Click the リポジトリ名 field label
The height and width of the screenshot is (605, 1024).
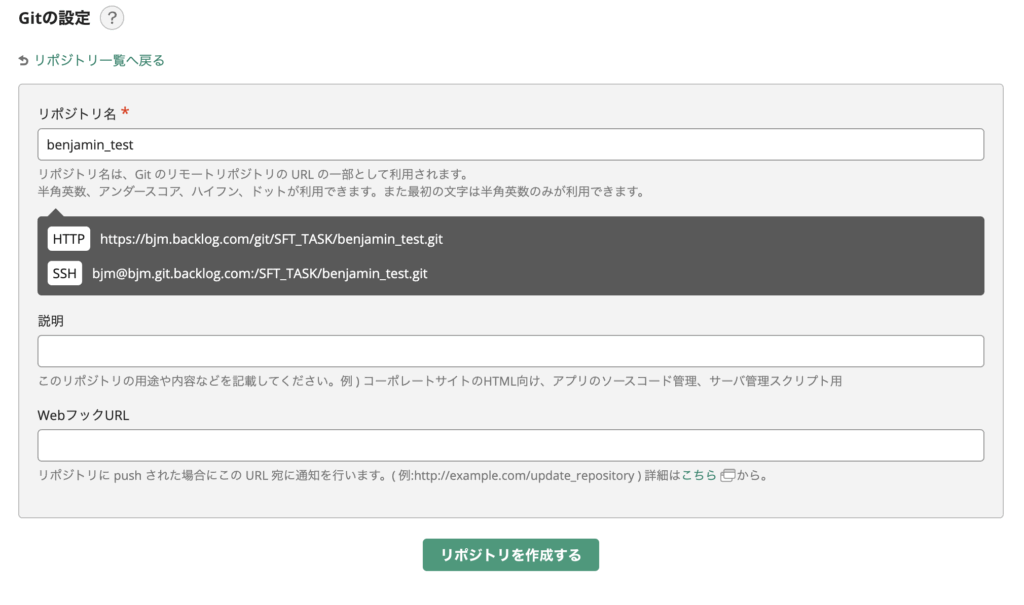pyautogui.click(x=77, y=113)
